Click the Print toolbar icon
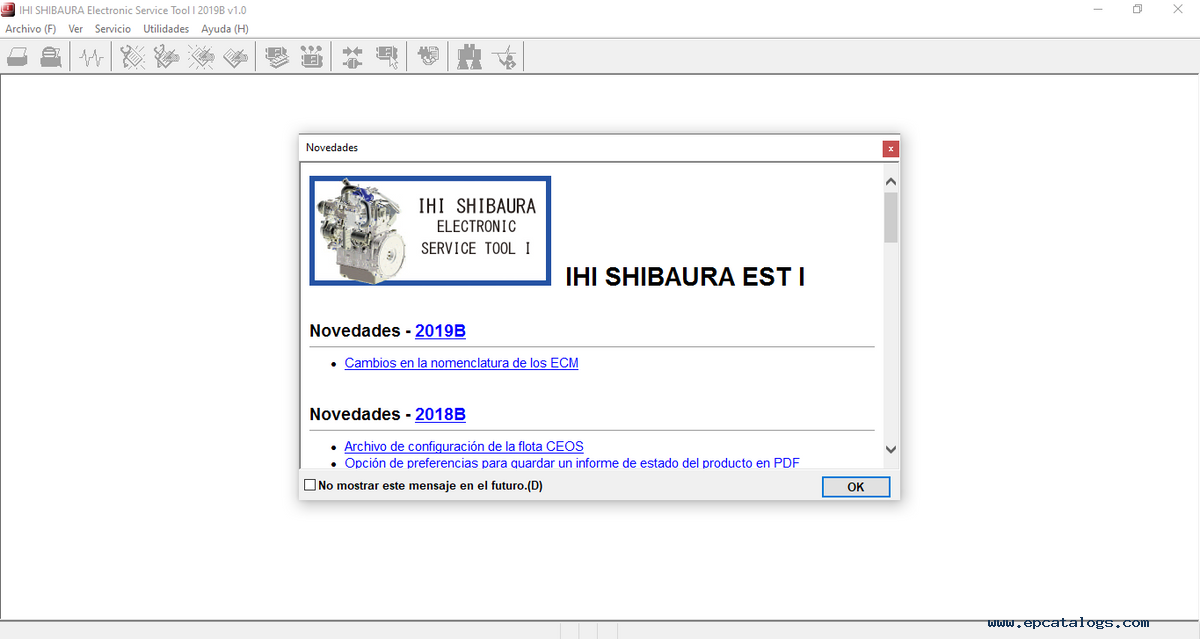 [17, 57]
